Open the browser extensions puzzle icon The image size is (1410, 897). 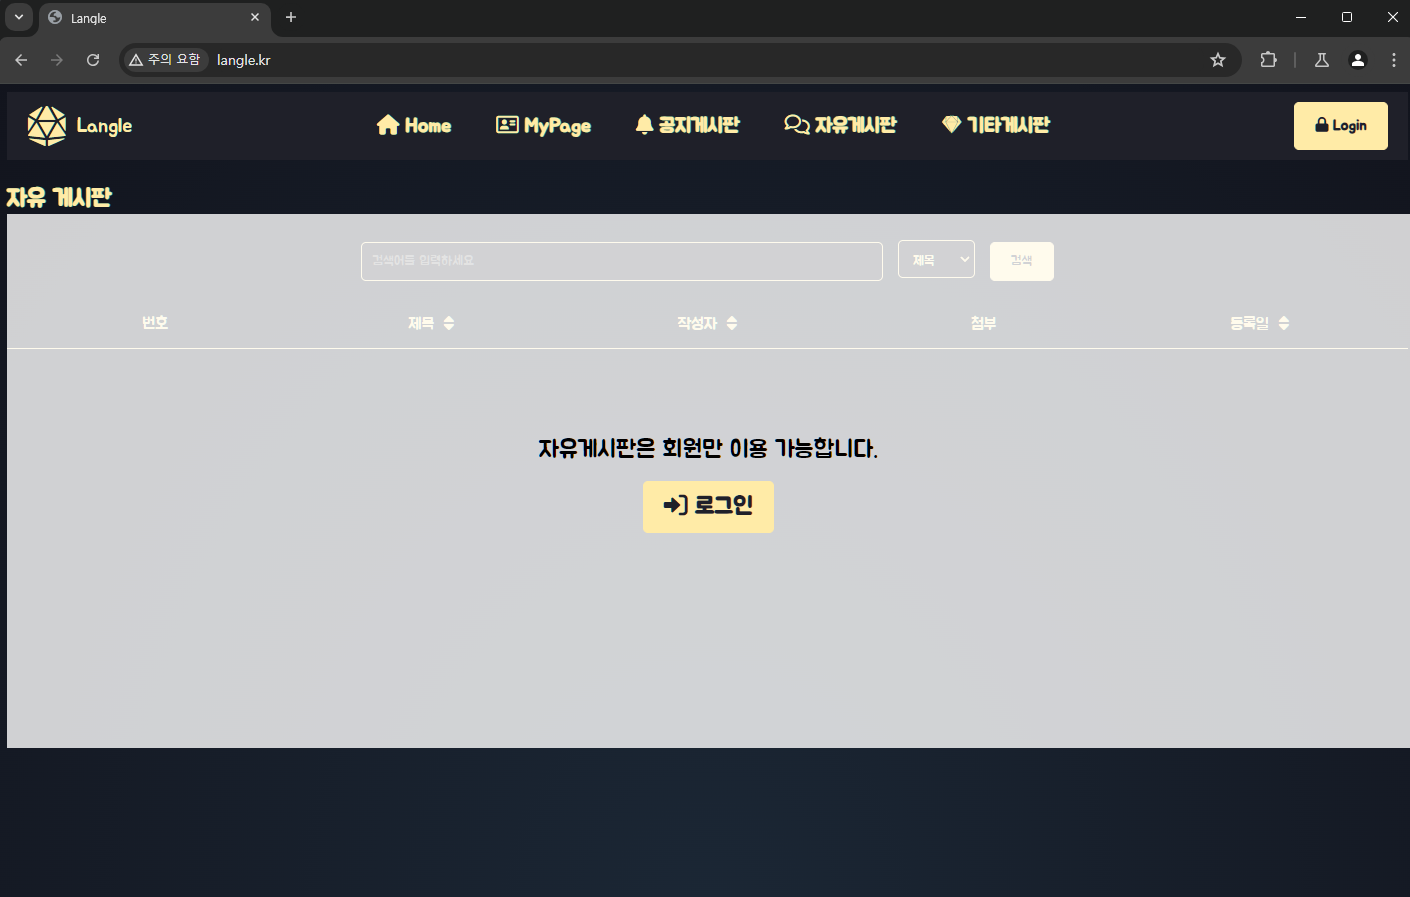click(x=1268, y=60)
